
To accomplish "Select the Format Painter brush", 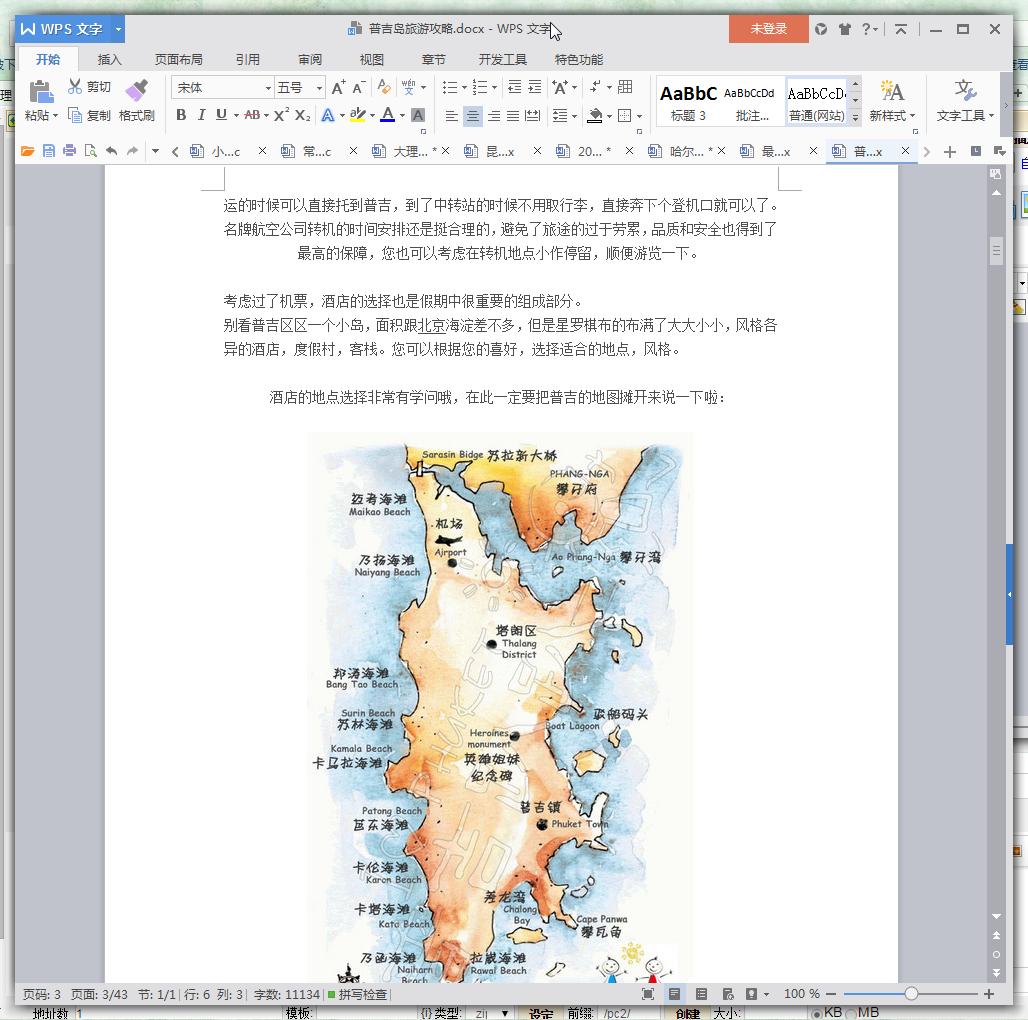I will pos(137,91).
